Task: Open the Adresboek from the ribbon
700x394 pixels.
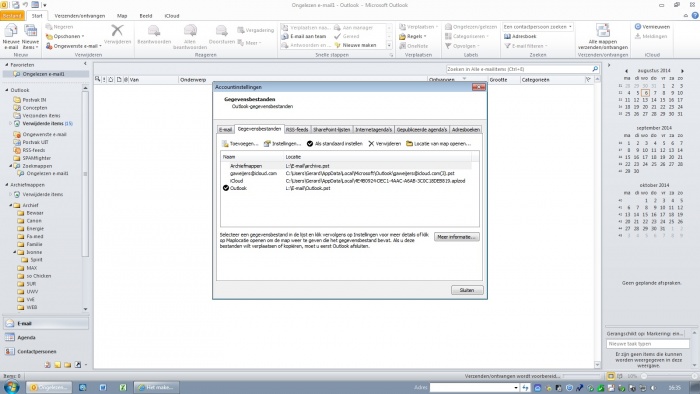Action: pos(520,36)
